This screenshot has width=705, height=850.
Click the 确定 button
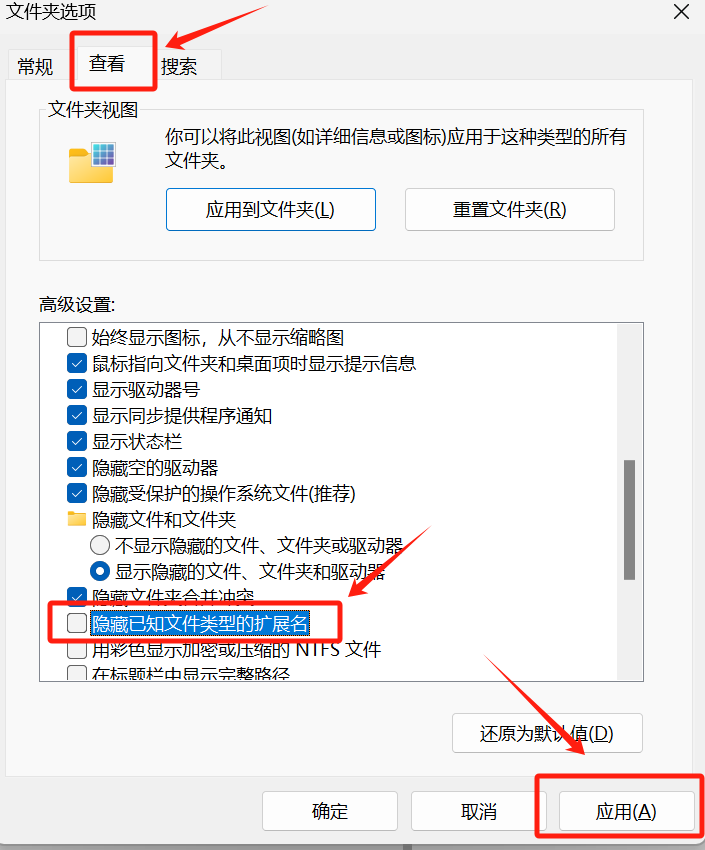pos(330,812)
